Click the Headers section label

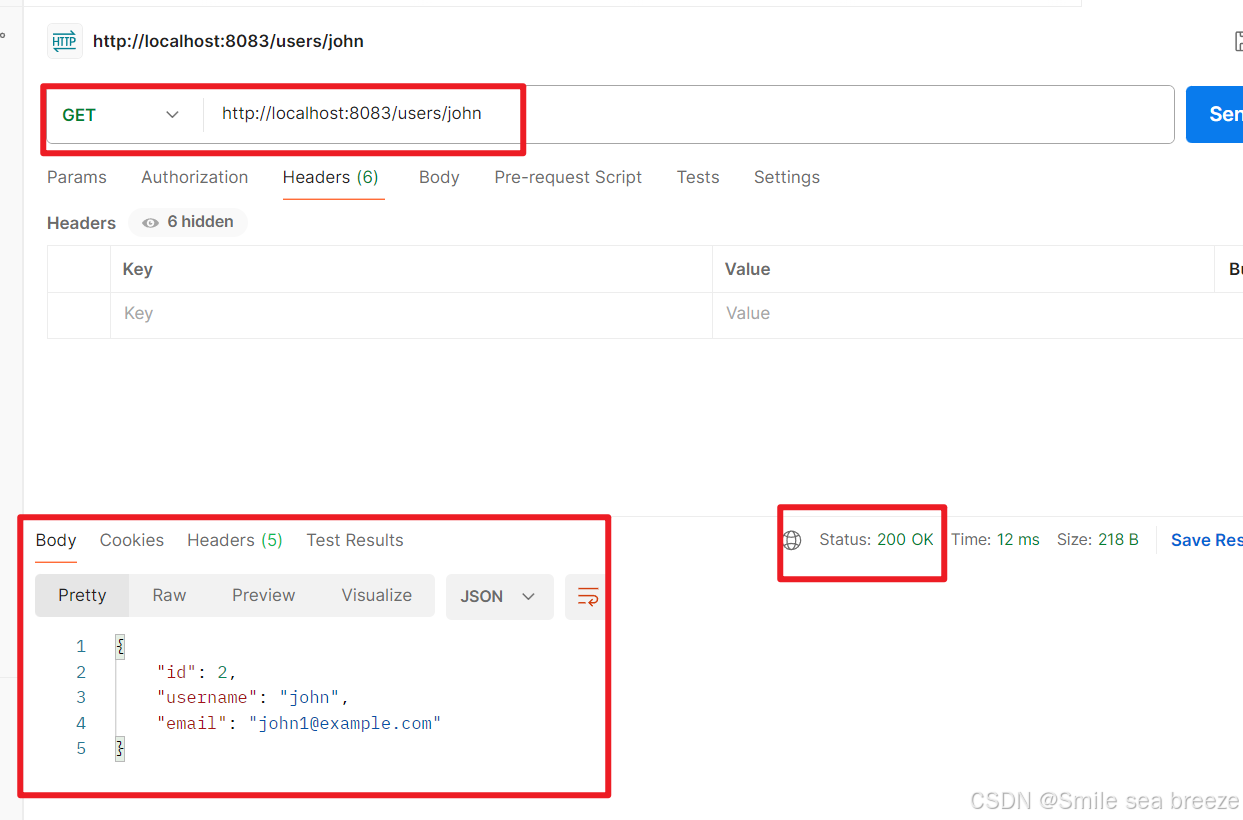click(81, 223)
